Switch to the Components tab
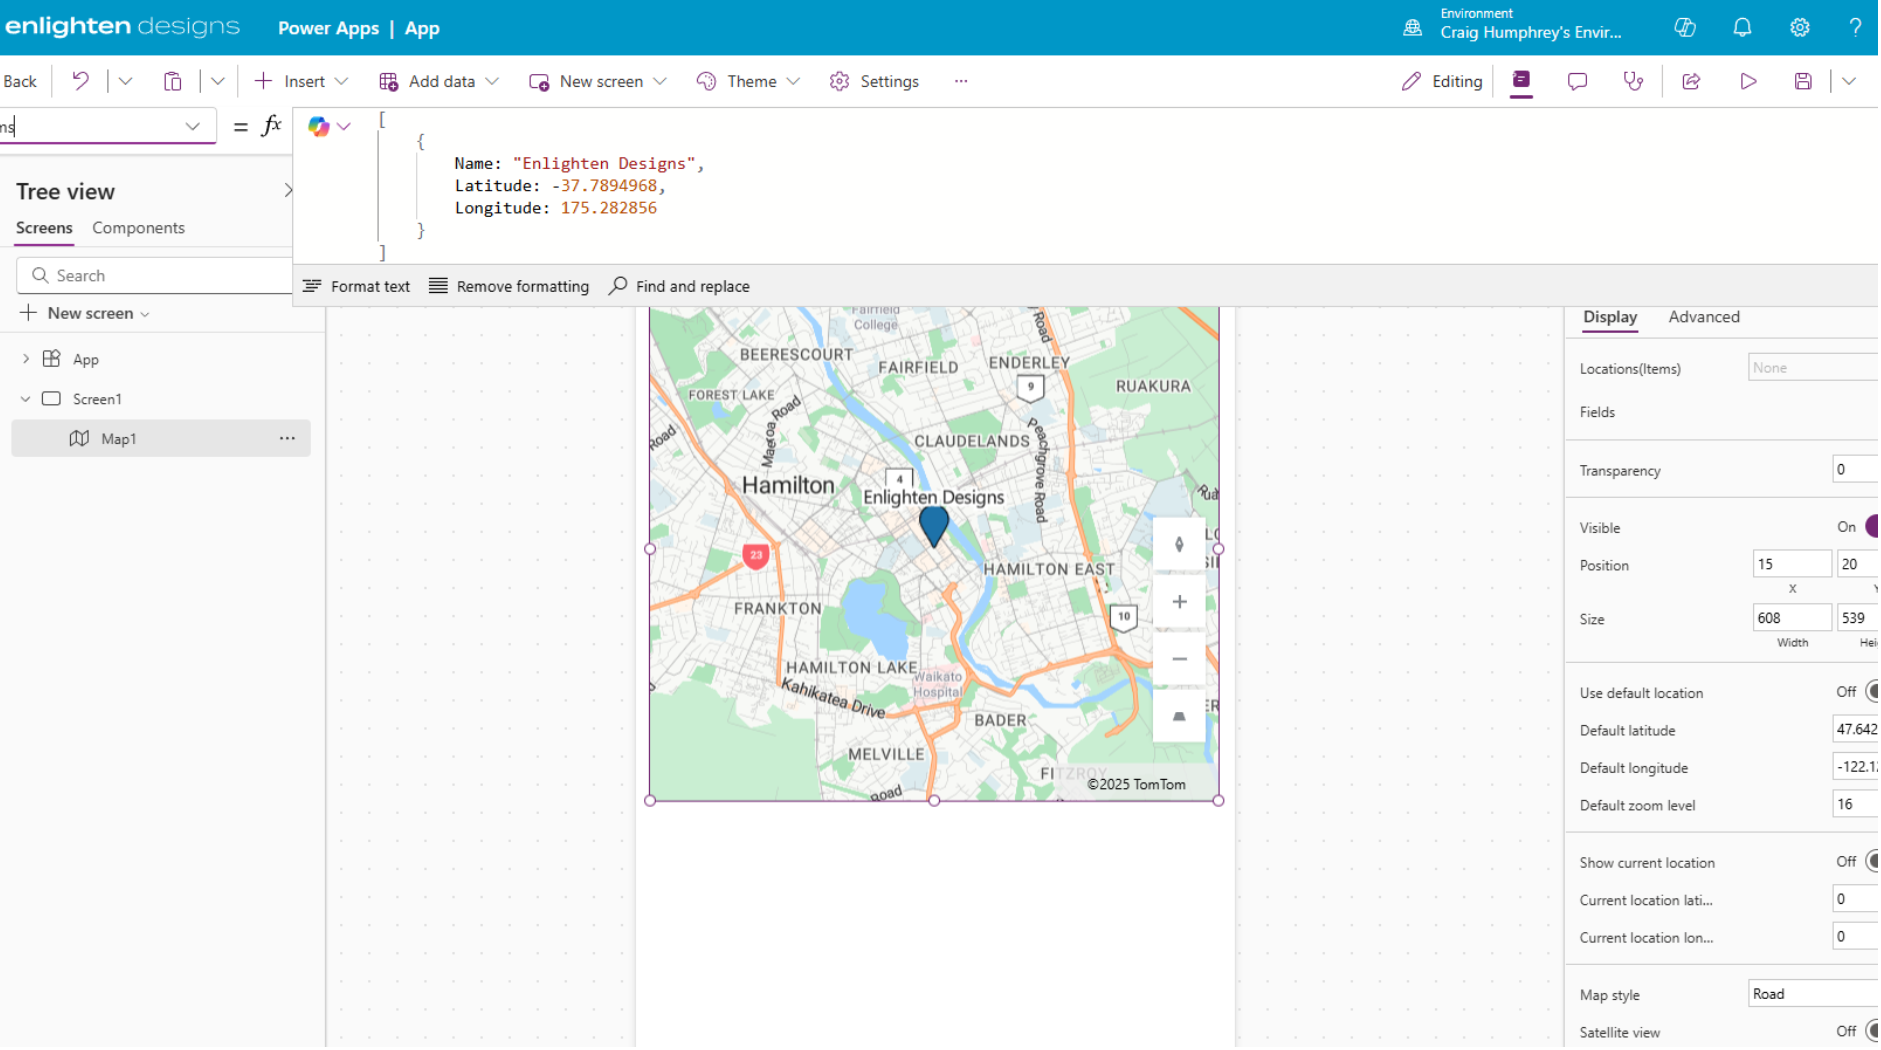This screenshot has width=1881, height=1050. (x=138, y=228)
